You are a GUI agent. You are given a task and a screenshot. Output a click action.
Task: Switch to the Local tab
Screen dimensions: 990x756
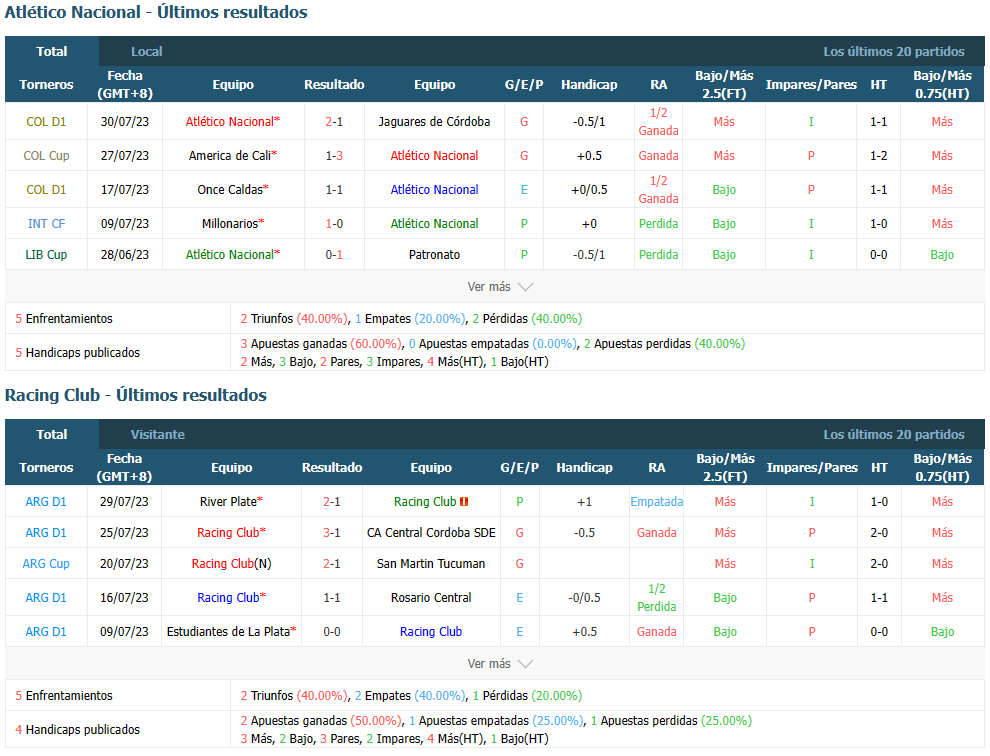[146, 52]
